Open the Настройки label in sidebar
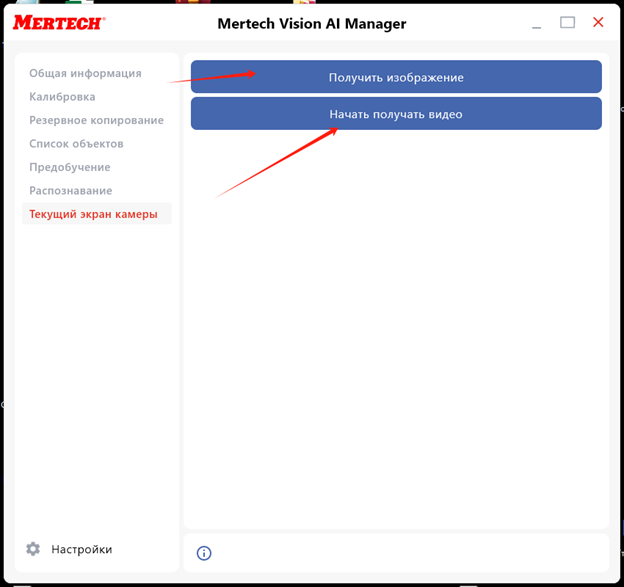Image resolution: width=624 pixels, height=587 pixels. (x=82, y=549)
